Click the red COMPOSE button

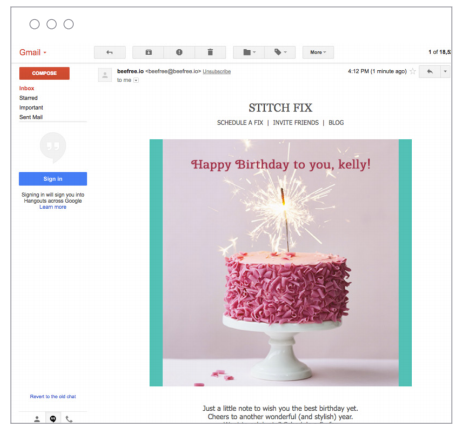44,73
